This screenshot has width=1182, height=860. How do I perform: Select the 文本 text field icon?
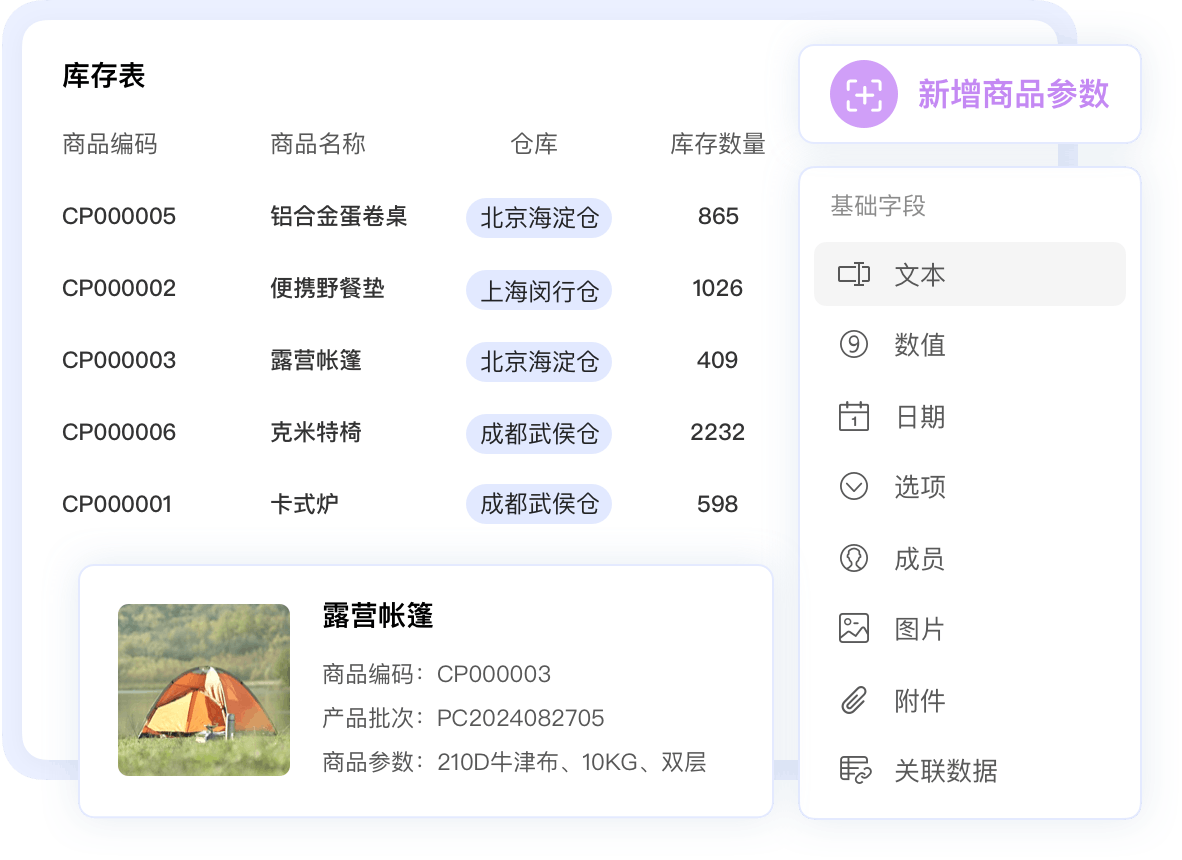pyautogui.click(x=853, y=273)
